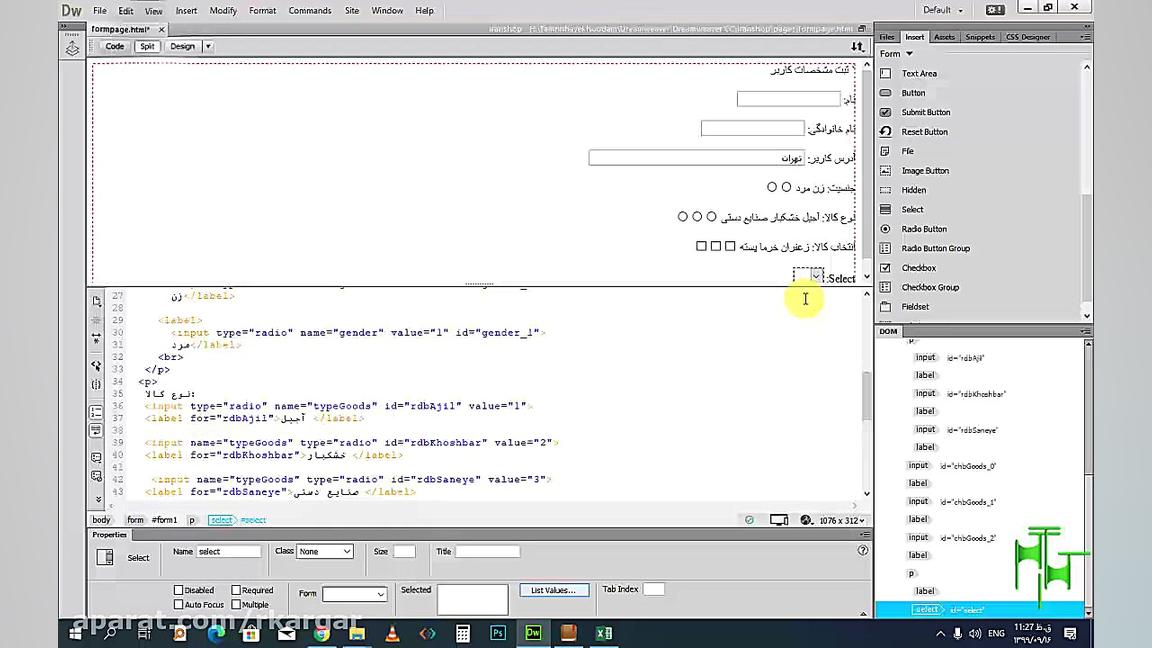Viewport: 1152px width, 648px height.
Task: Switch to Split view
Action: [147, 46]
